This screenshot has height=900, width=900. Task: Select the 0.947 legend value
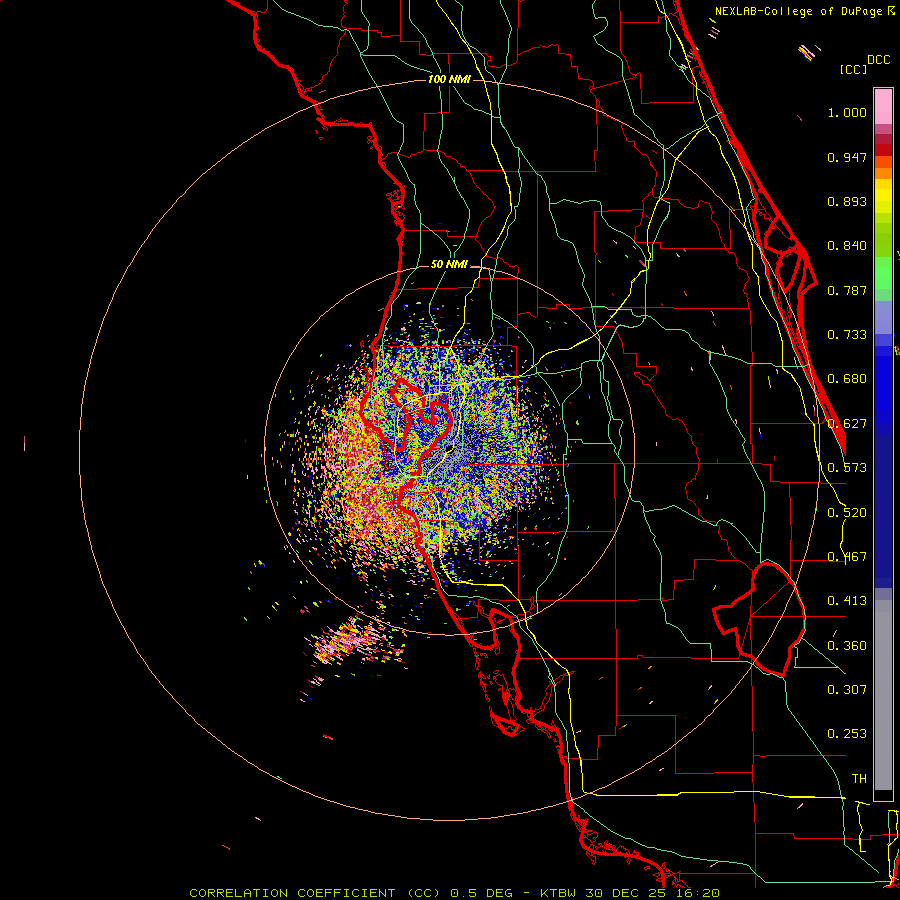[847, 157]
